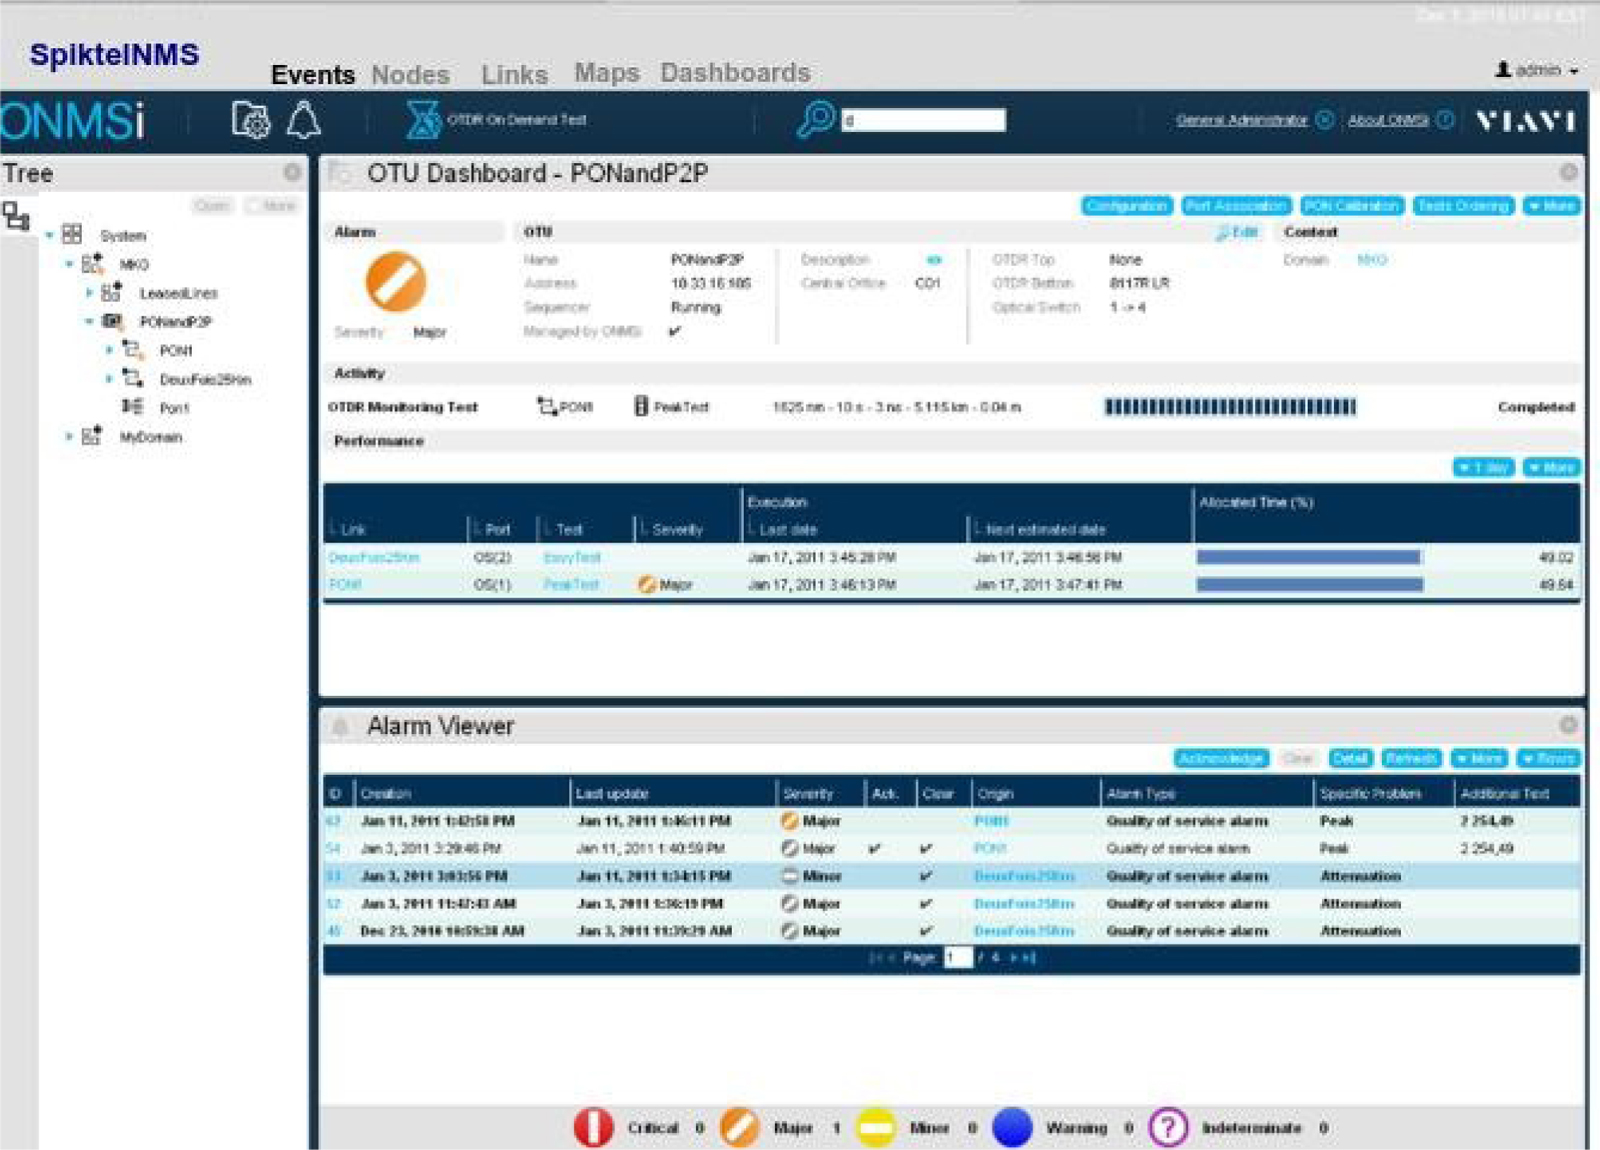The image size is (1600, 1150).
Task: Click the Indeterminate purple question icon
Action: (x=1168, y=1127)
